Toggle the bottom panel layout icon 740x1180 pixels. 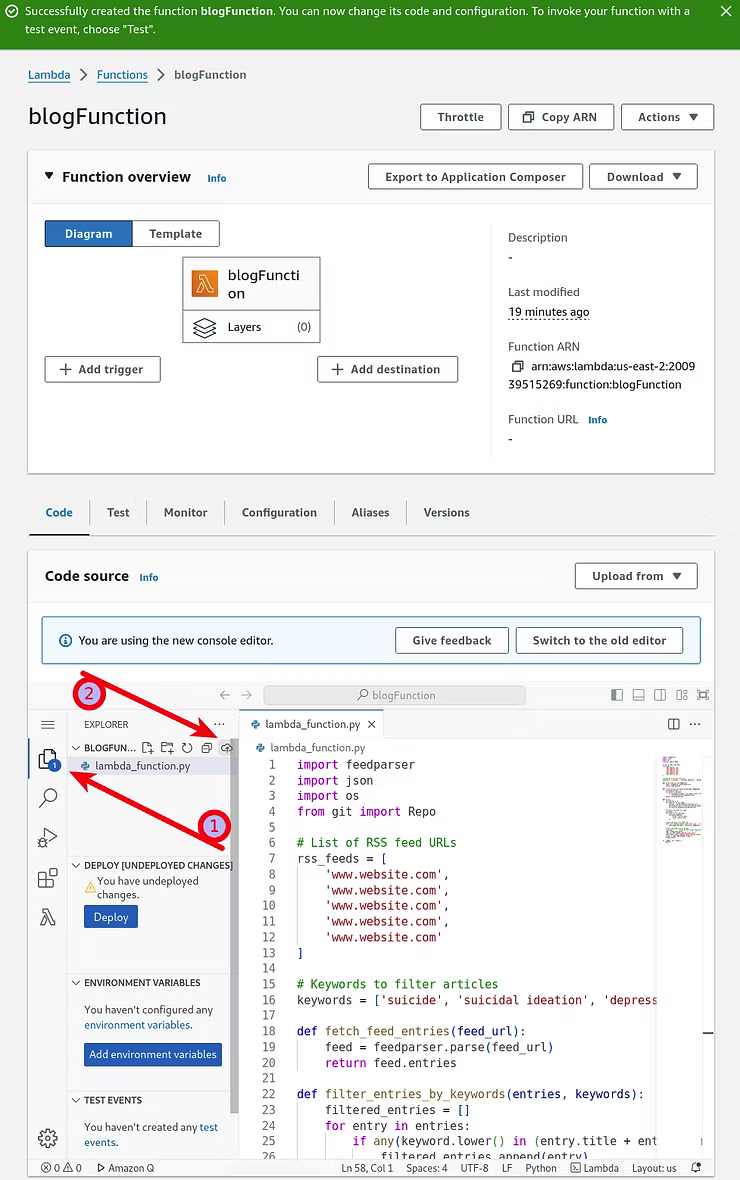638,695
